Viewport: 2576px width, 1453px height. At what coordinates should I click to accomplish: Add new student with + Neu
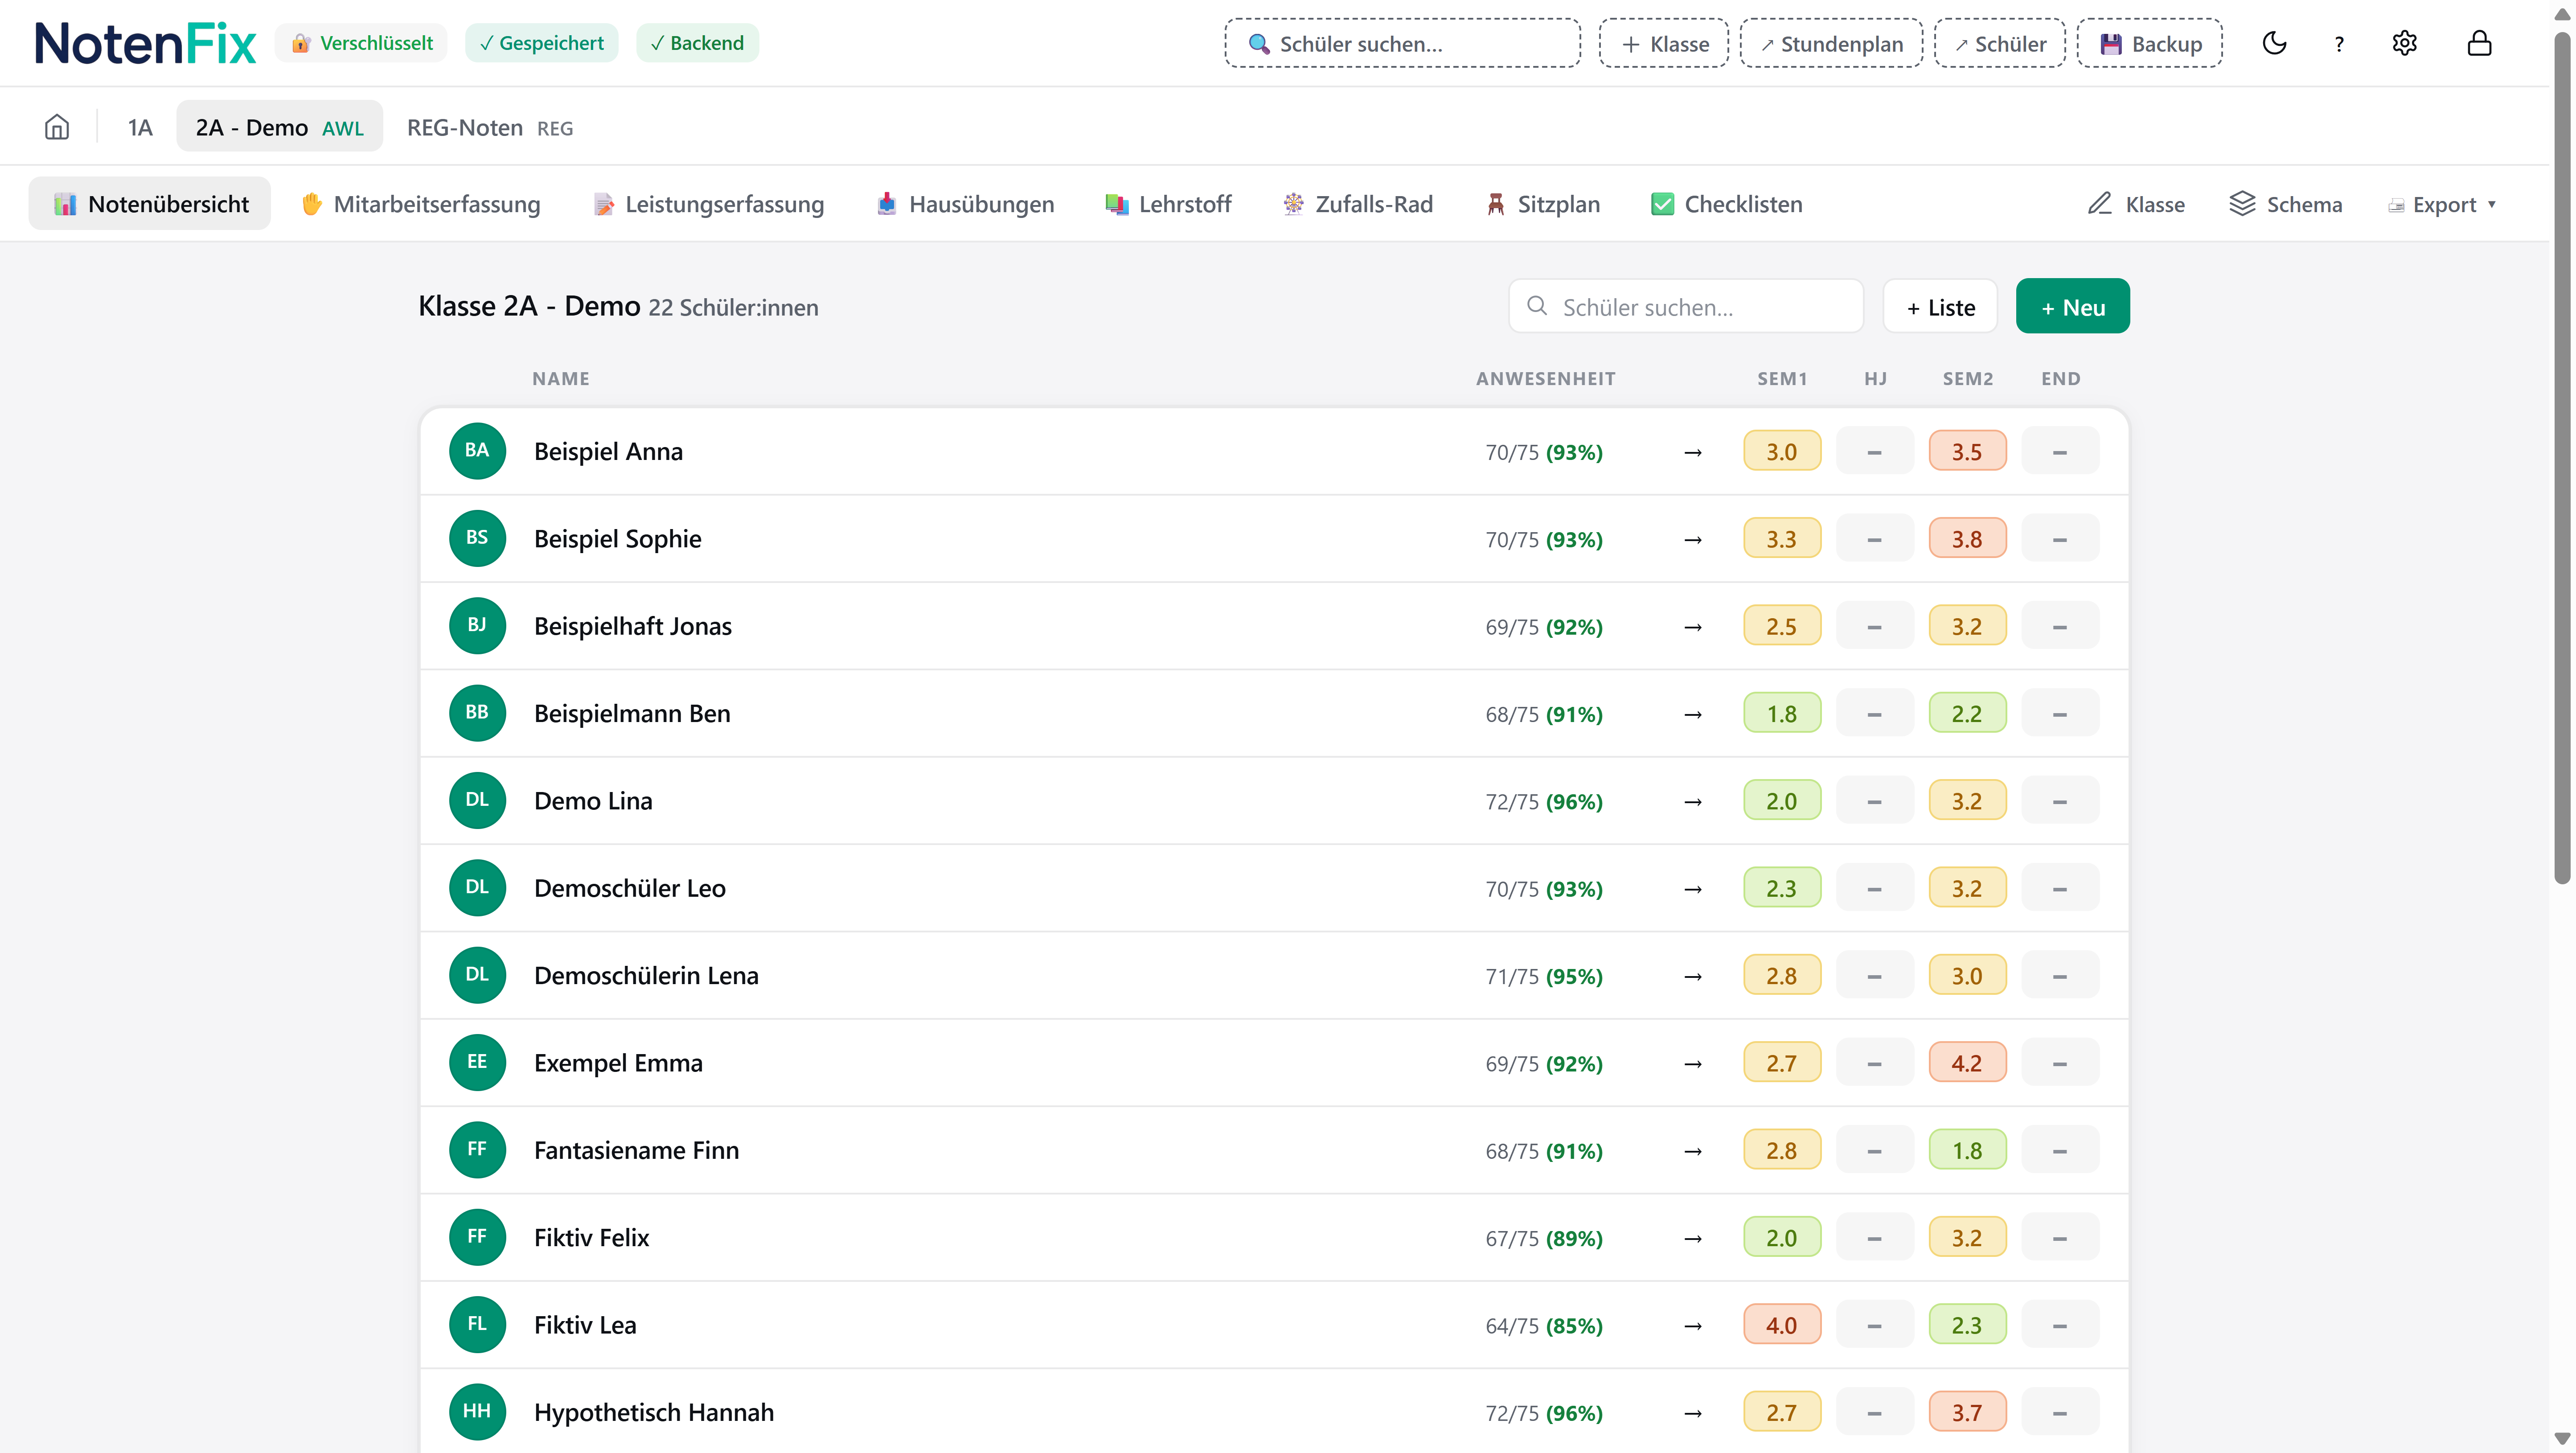click(2073, 306)
